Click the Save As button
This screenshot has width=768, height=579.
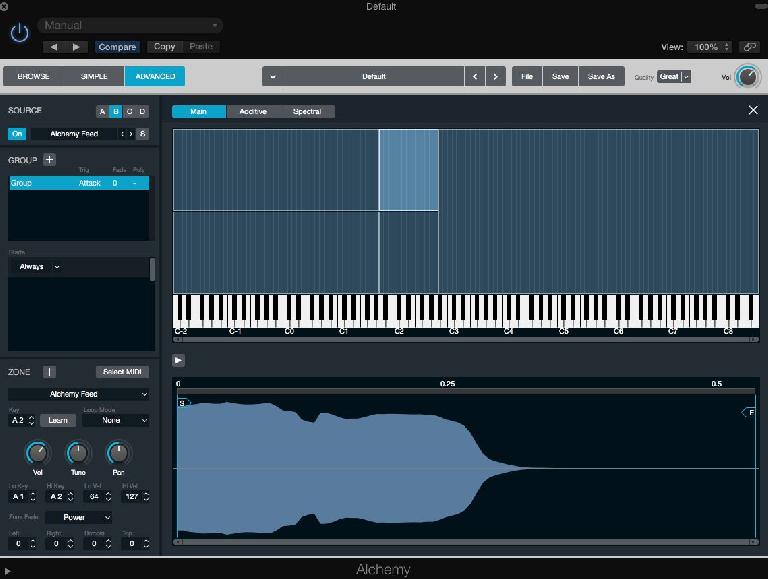(601, 76)
